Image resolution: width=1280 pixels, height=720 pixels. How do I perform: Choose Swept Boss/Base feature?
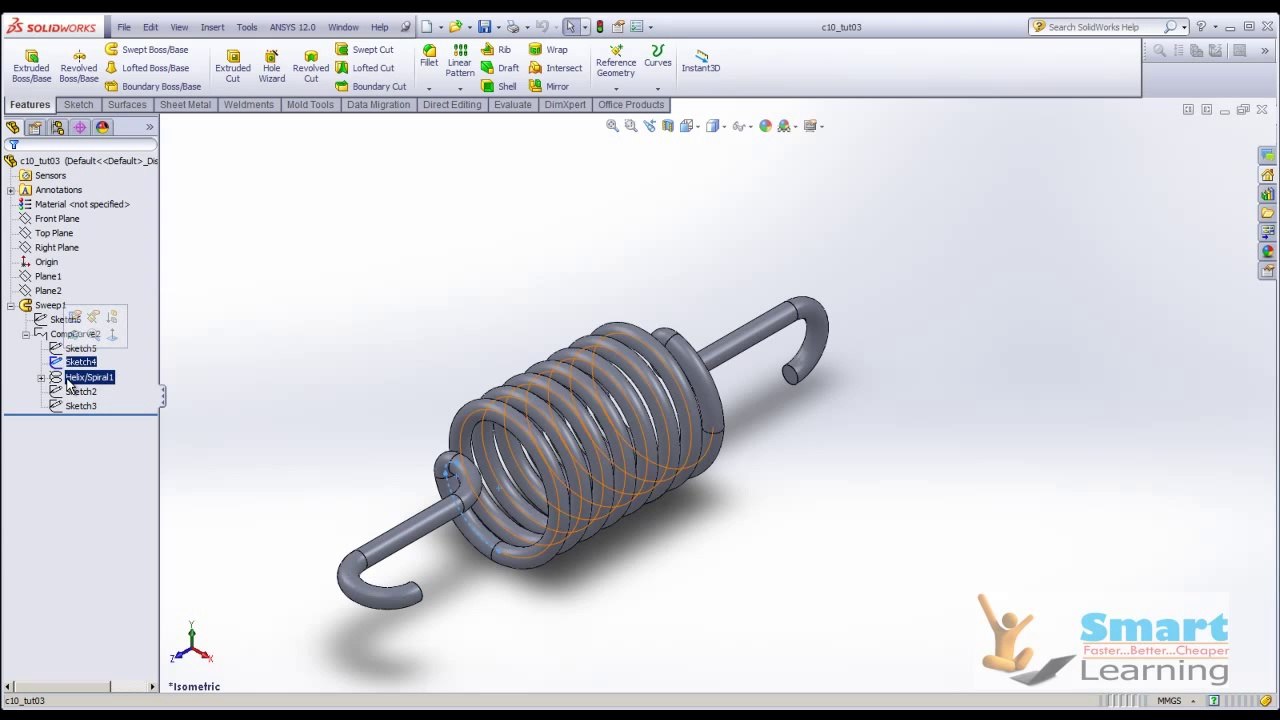(x=146, y=49)
